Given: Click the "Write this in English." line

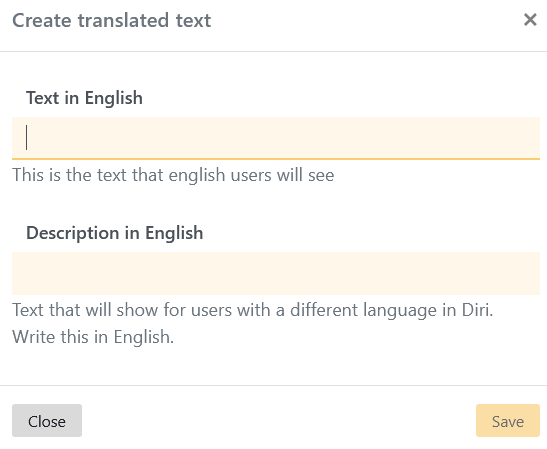Looking at the screenshot, I should [x=93, y=337].
